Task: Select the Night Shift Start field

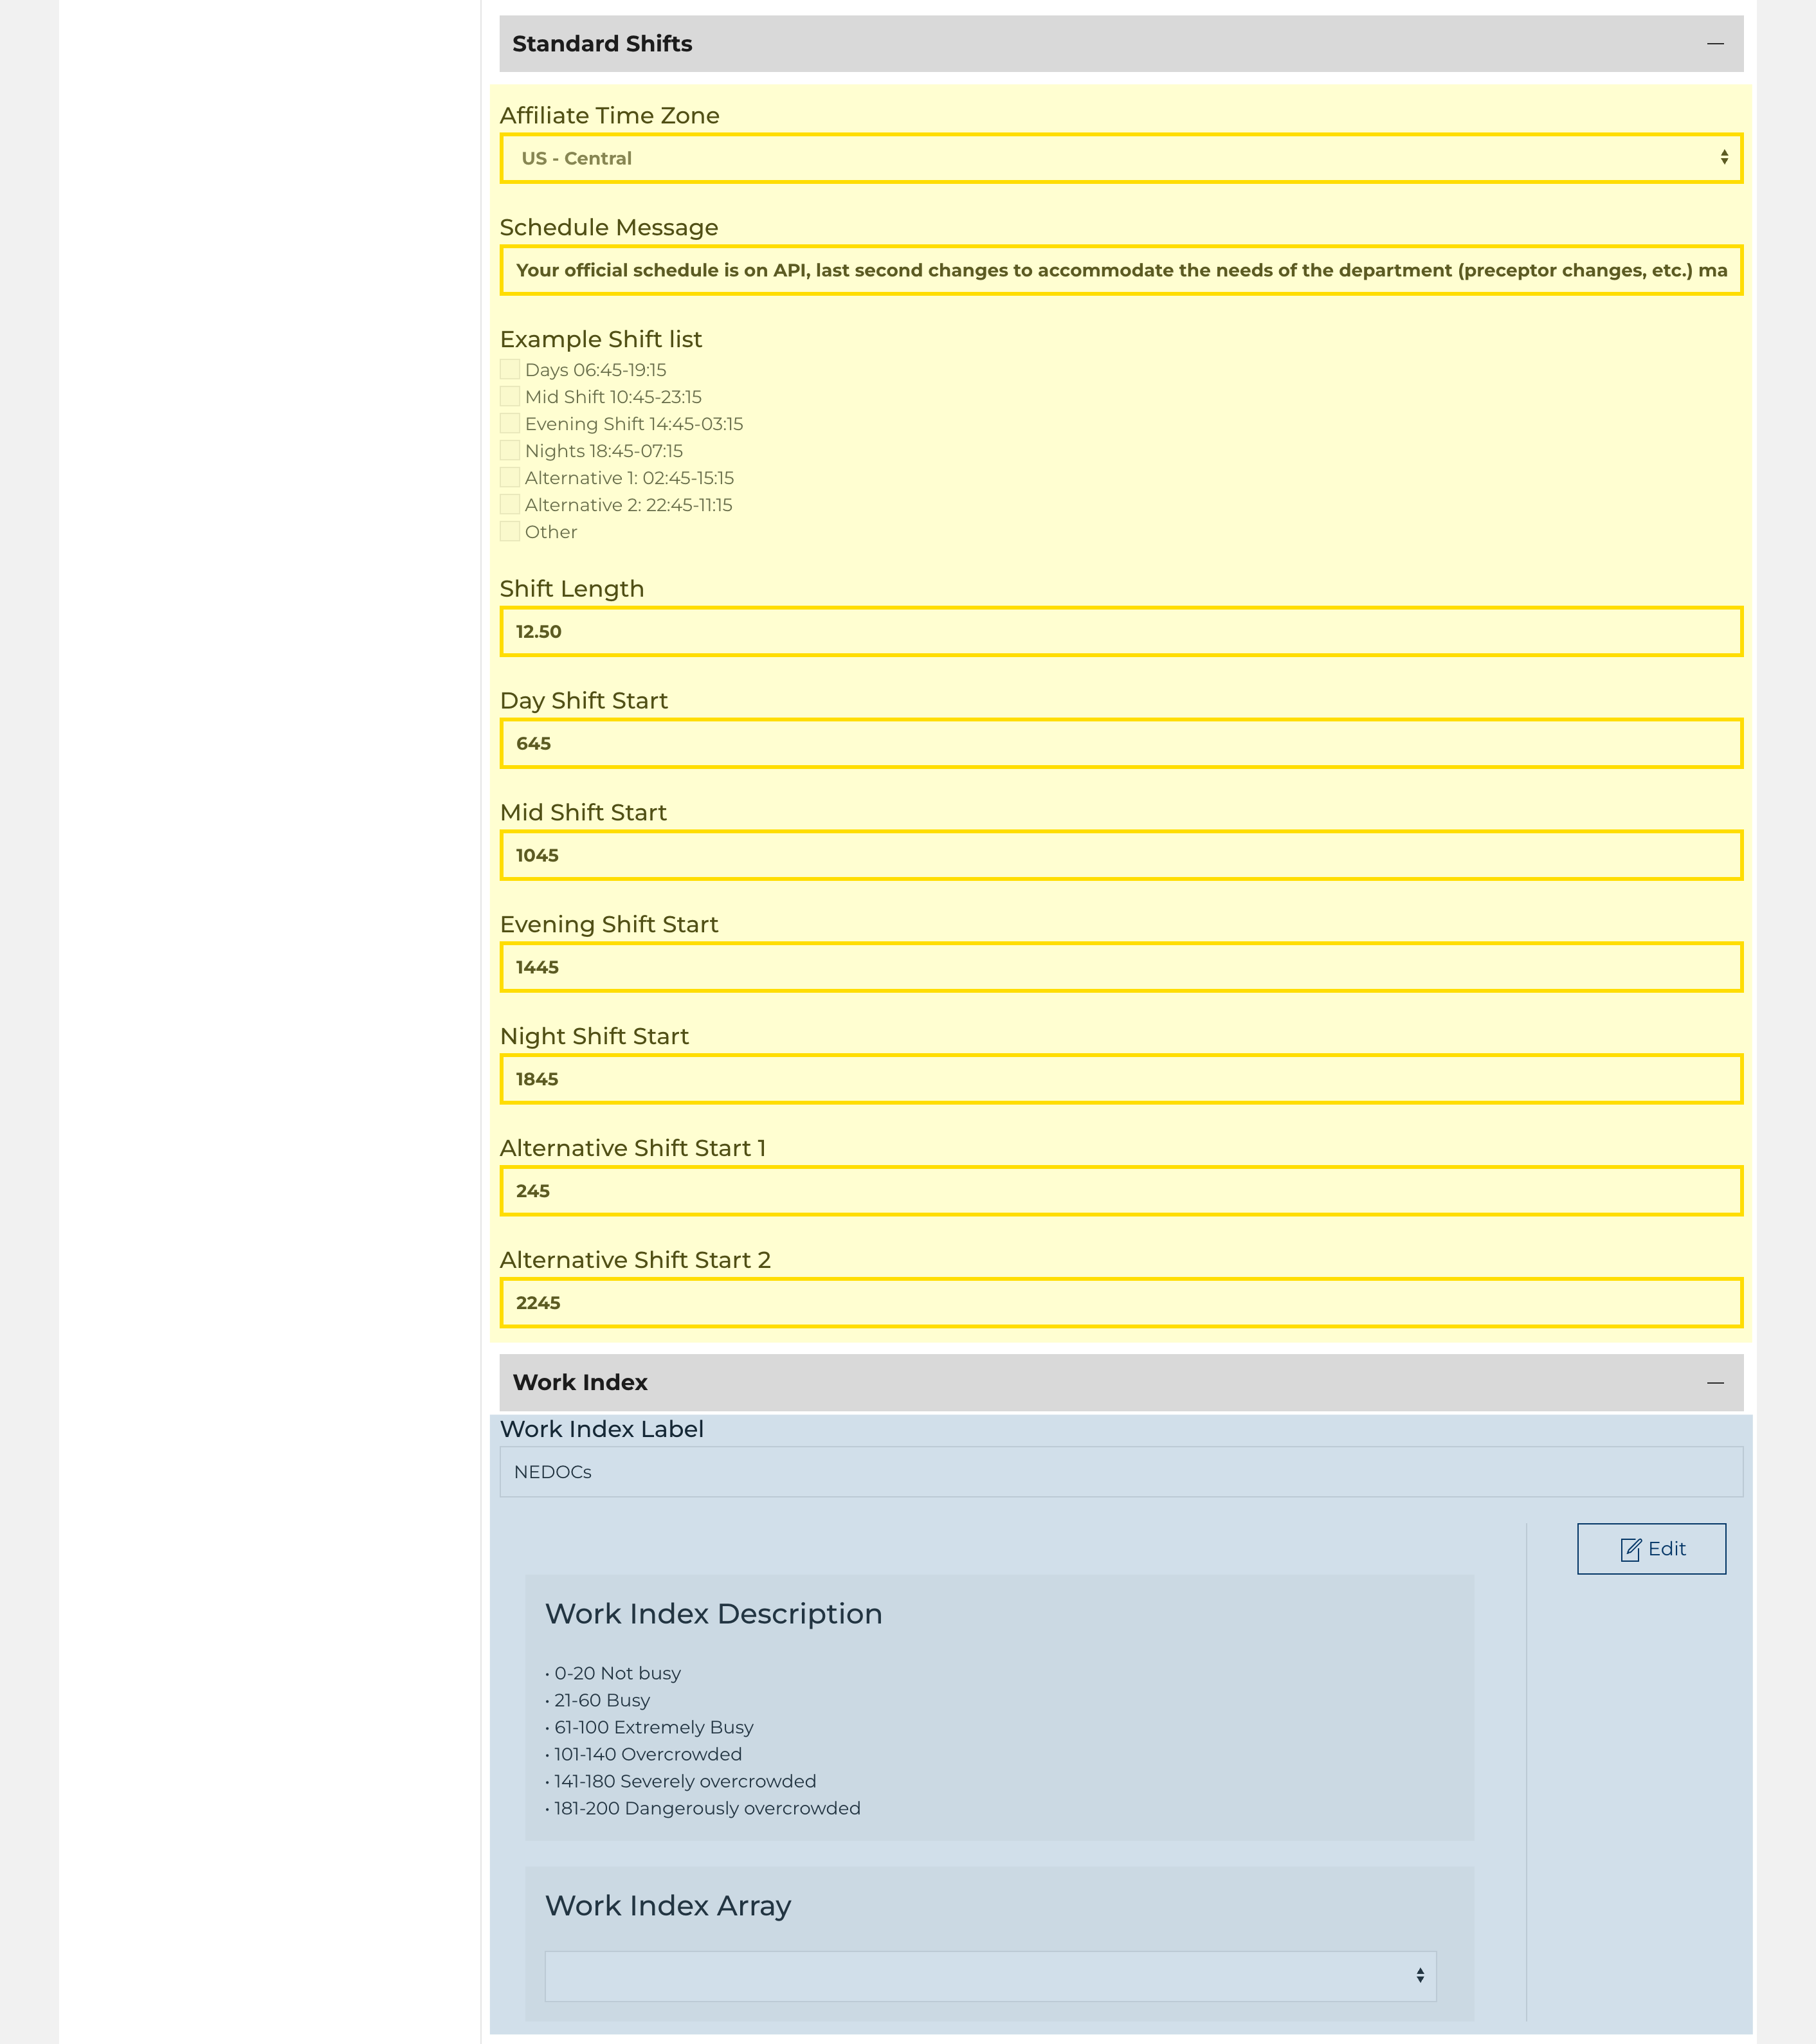Action: point(1120,1080)
